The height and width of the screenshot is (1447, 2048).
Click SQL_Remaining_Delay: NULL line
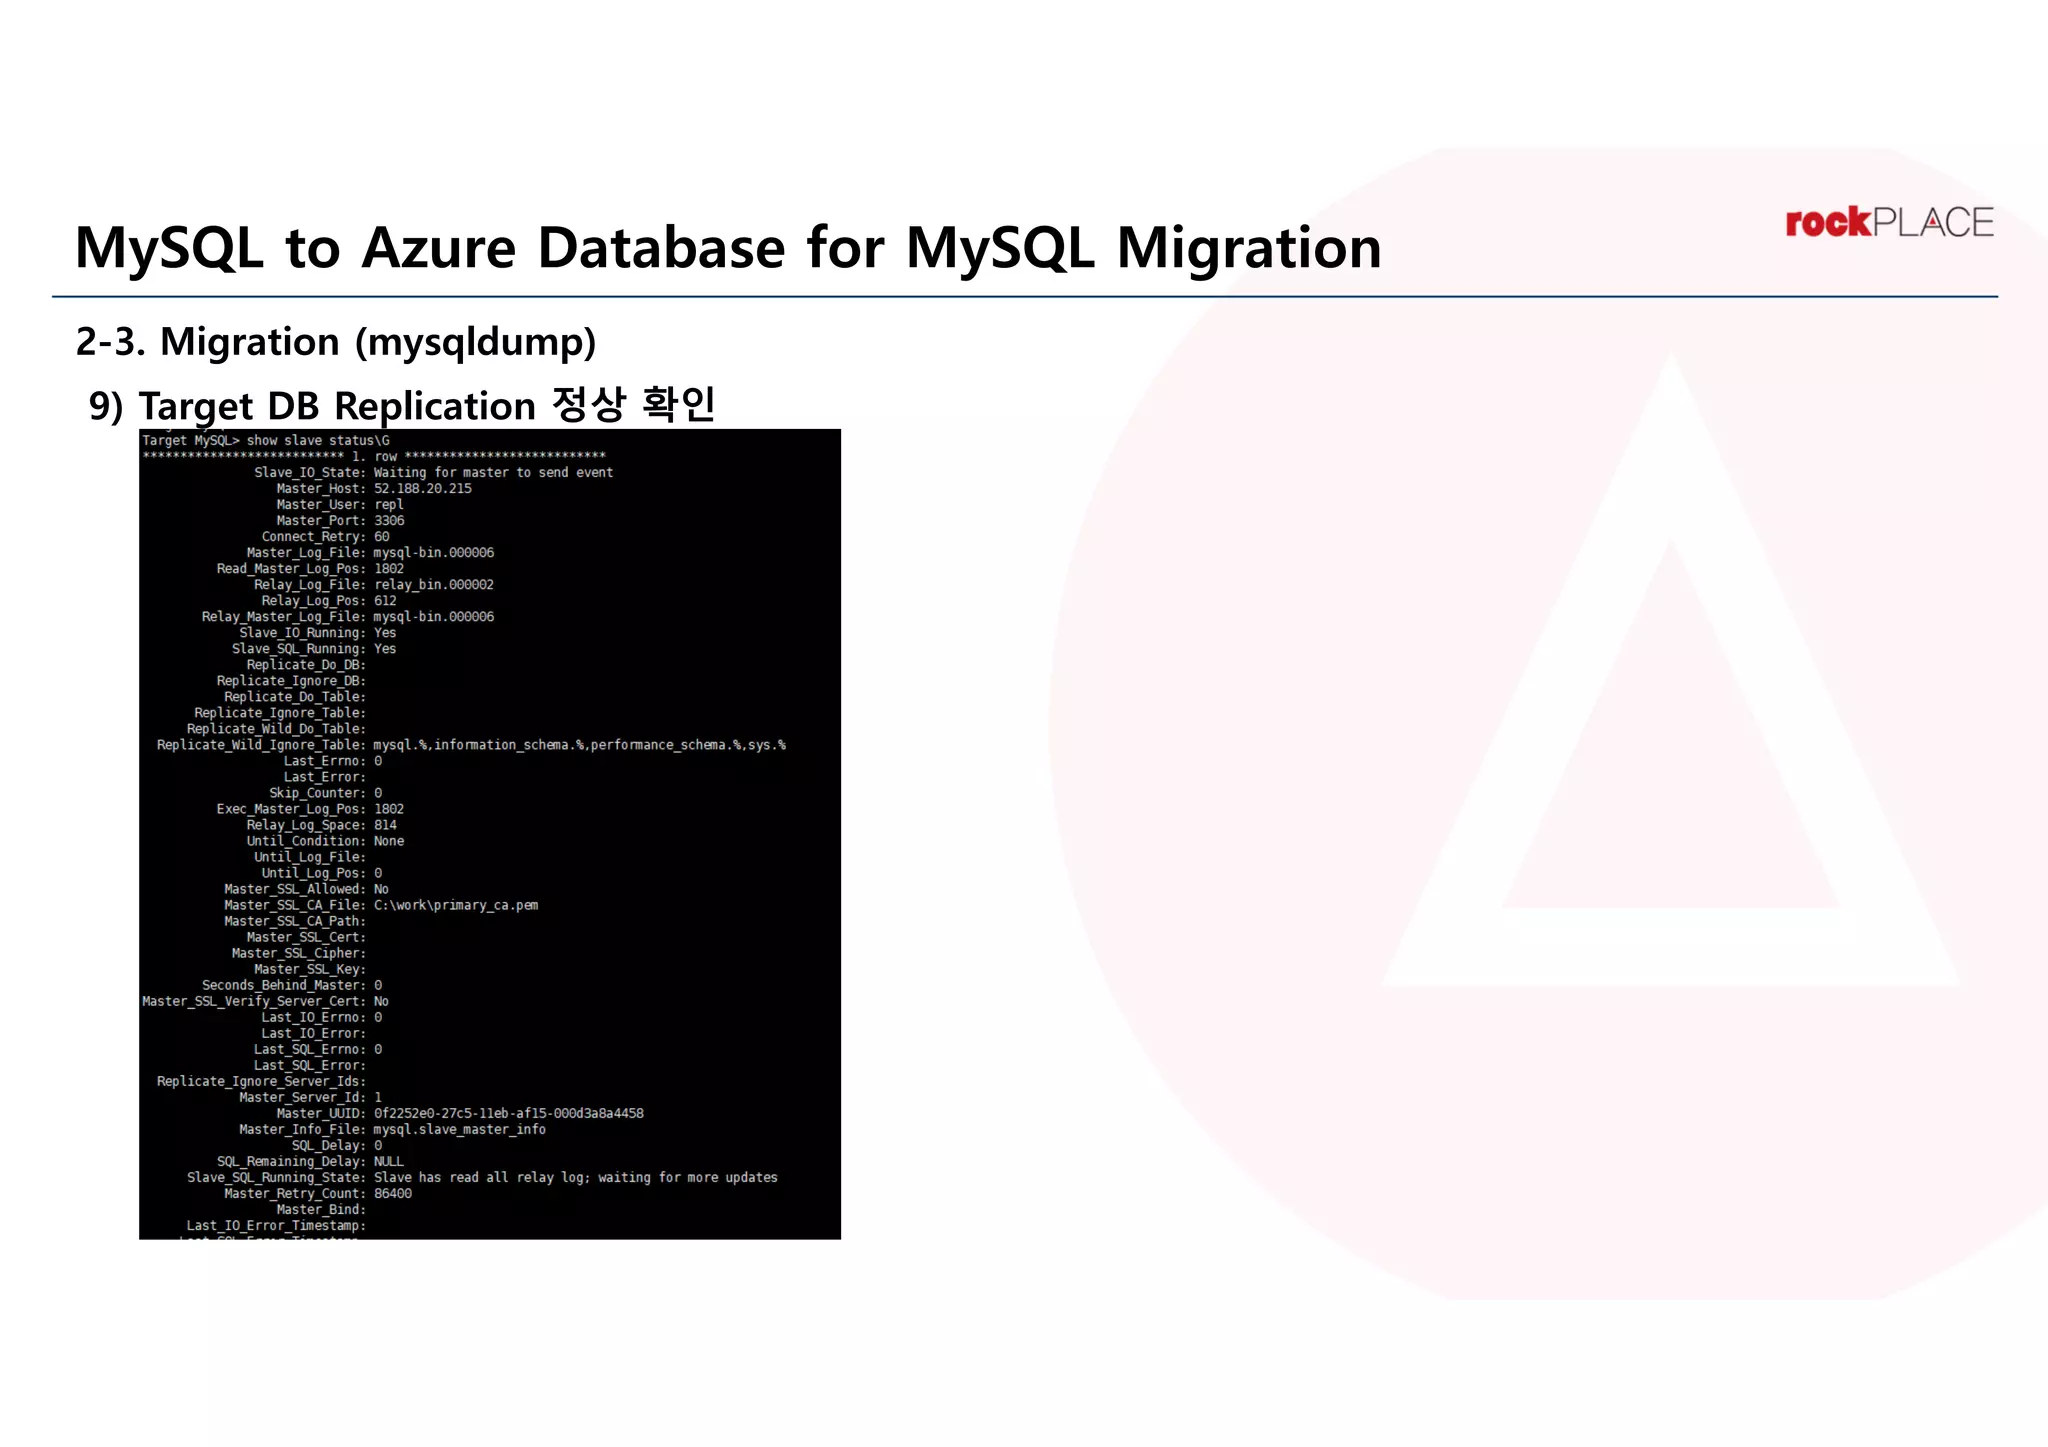310,1160
